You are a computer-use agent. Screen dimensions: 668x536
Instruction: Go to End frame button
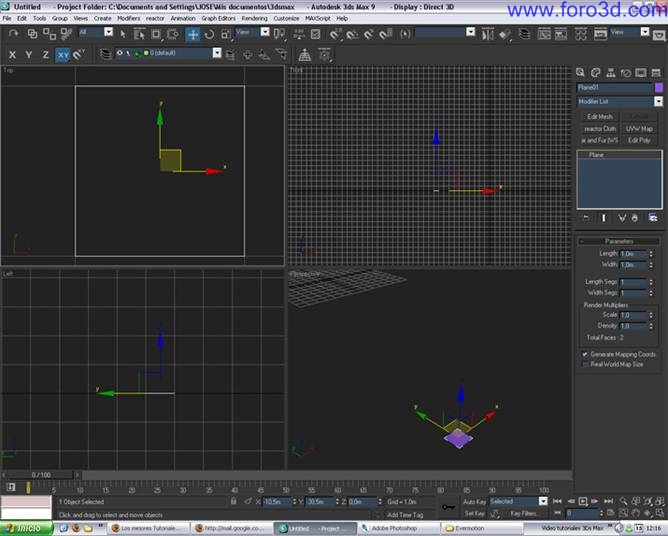pyautogui.click(x=608, y=501)
